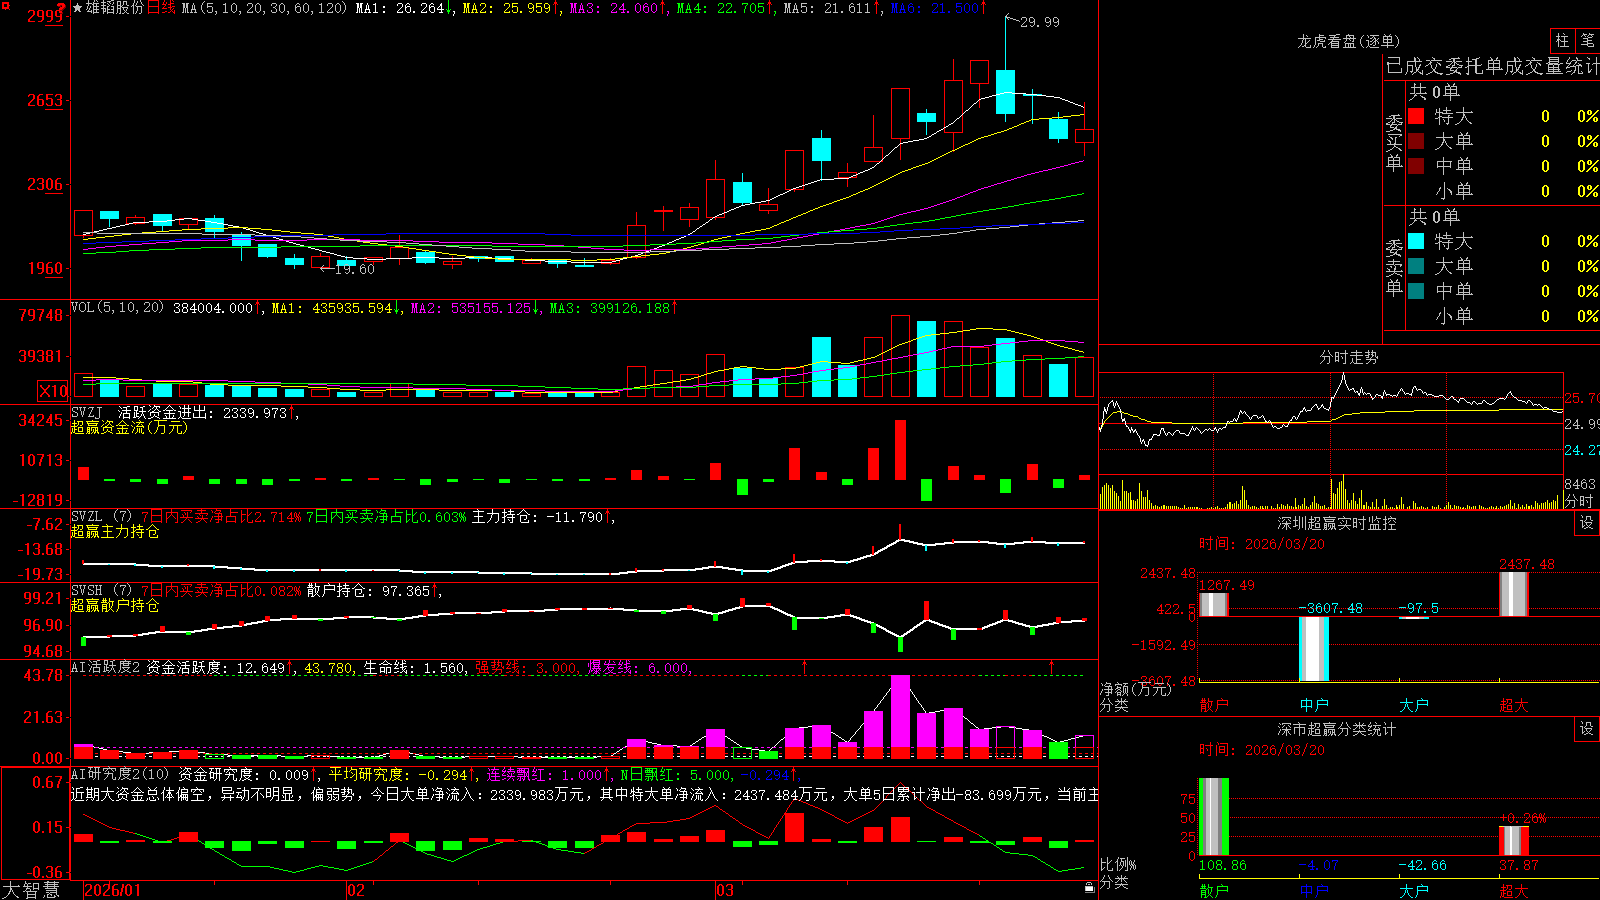Click the 19.60 low price annotation
1600x900 pixels.
(x=355, y=269)
